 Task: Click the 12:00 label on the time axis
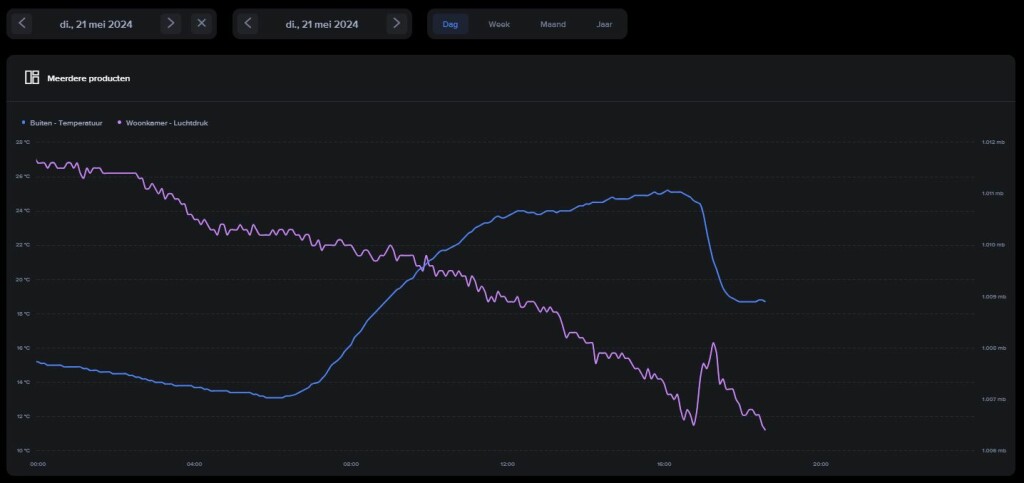tap(508, 464)
